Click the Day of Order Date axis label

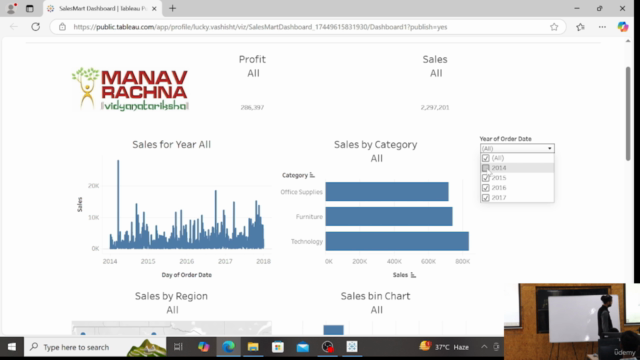click(x=187, y=275)
